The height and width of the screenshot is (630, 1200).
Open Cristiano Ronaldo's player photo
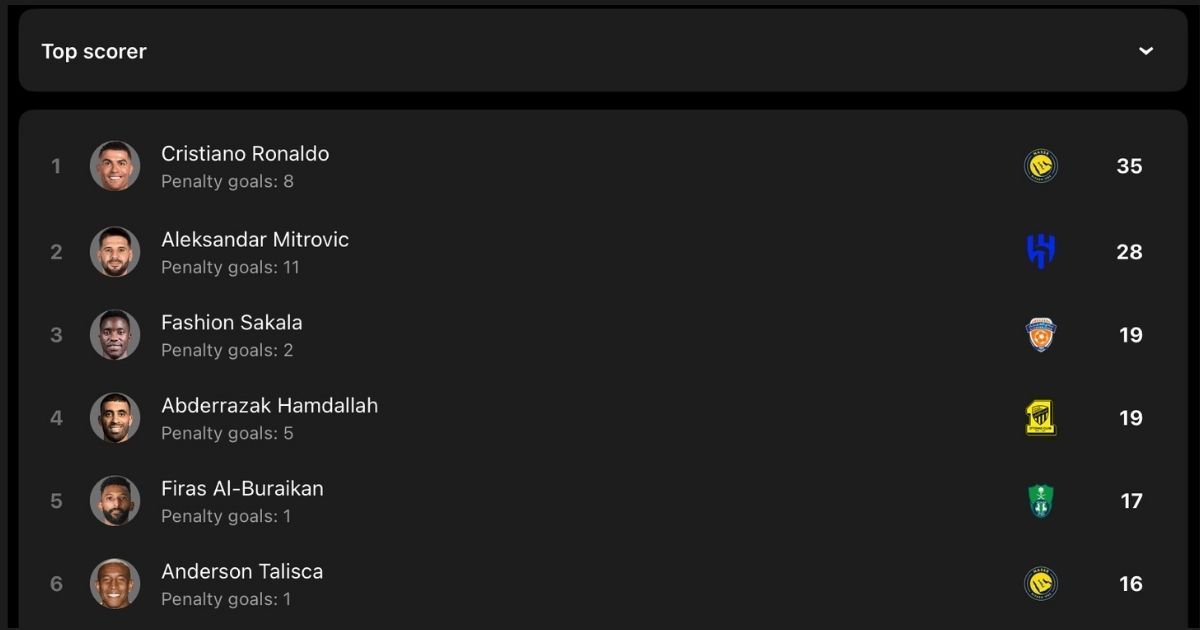[115, 166]
